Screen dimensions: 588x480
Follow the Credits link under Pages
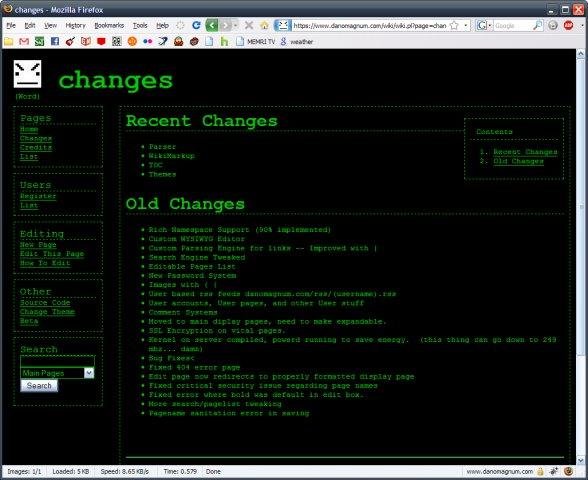click(x=36, y=147)
